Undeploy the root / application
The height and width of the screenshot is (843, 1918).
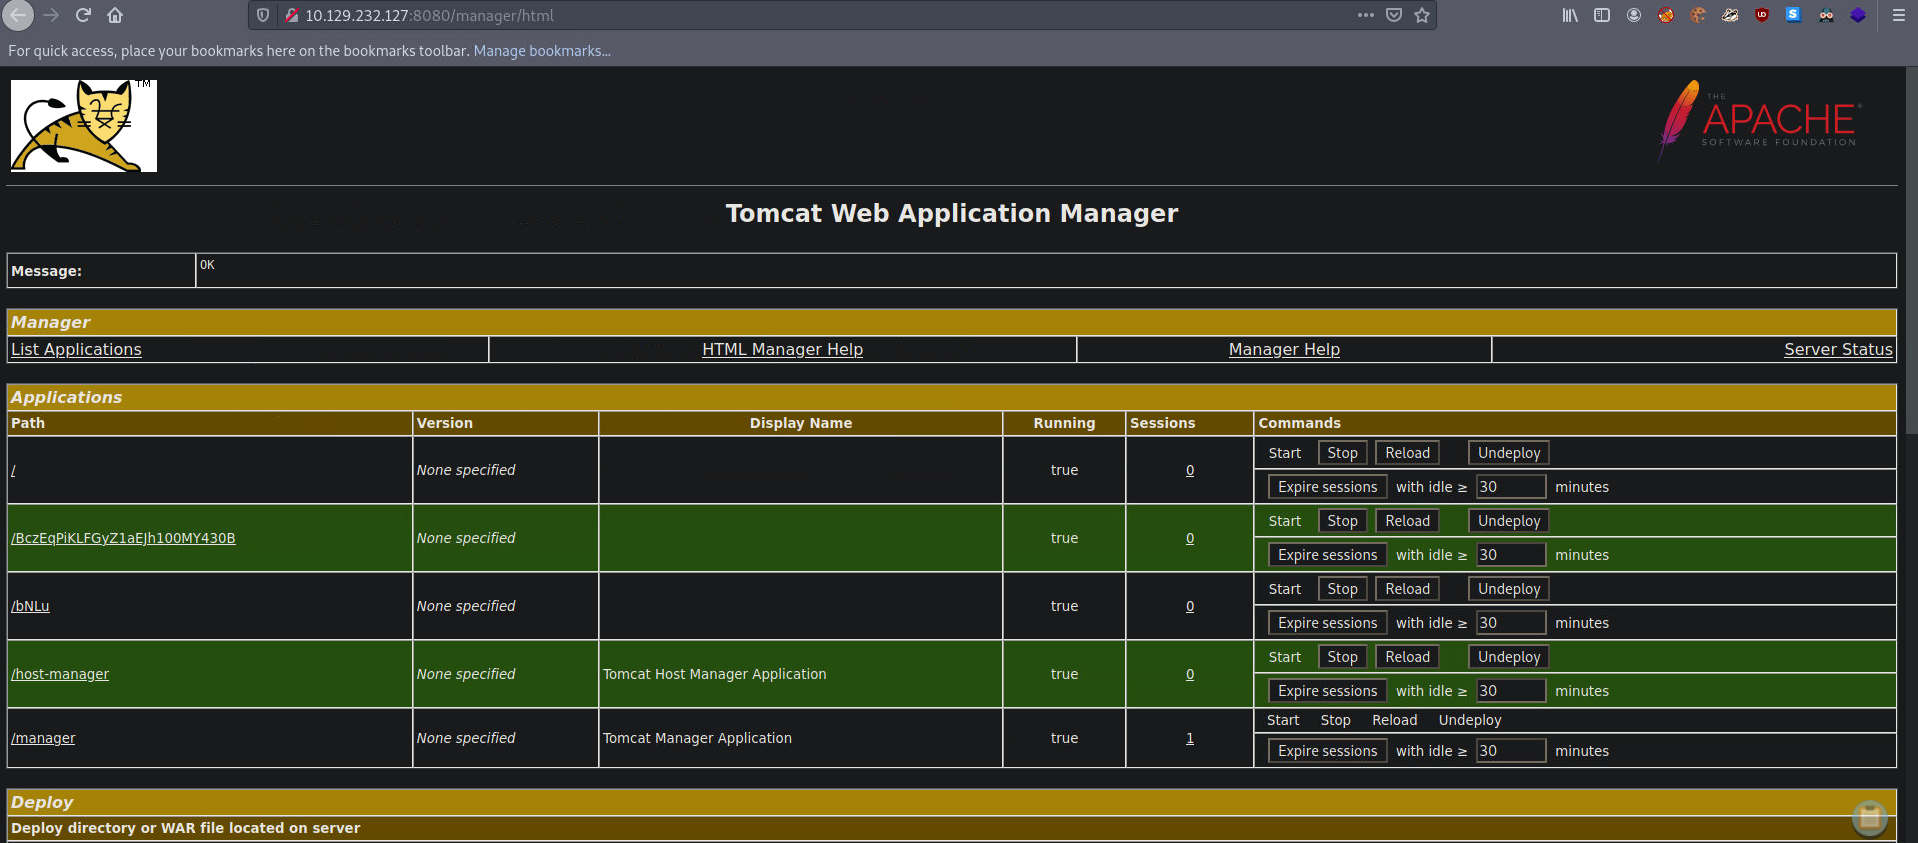[x=1509, y=453]
